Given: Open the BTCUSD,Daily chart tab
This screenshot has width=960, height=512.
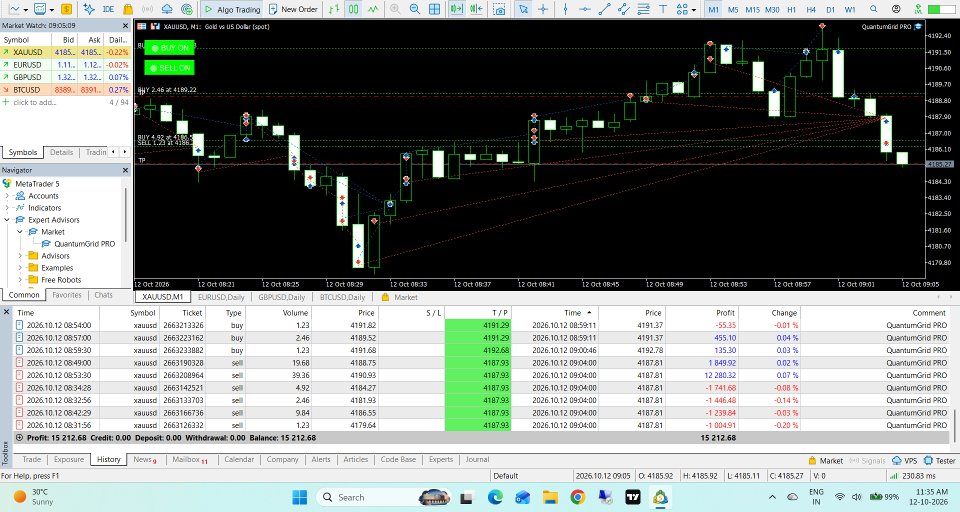Looking at the screenshot, I should pyautogui.click(x=342, y=297).
